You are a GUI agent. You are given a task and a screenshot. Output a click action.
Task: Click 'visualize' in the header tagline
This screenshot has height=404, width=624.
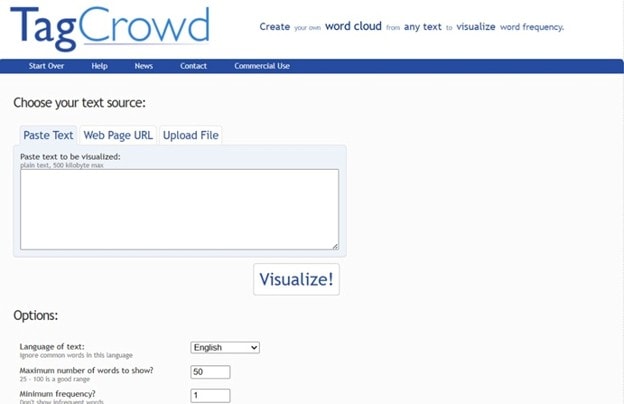point(476,27)
